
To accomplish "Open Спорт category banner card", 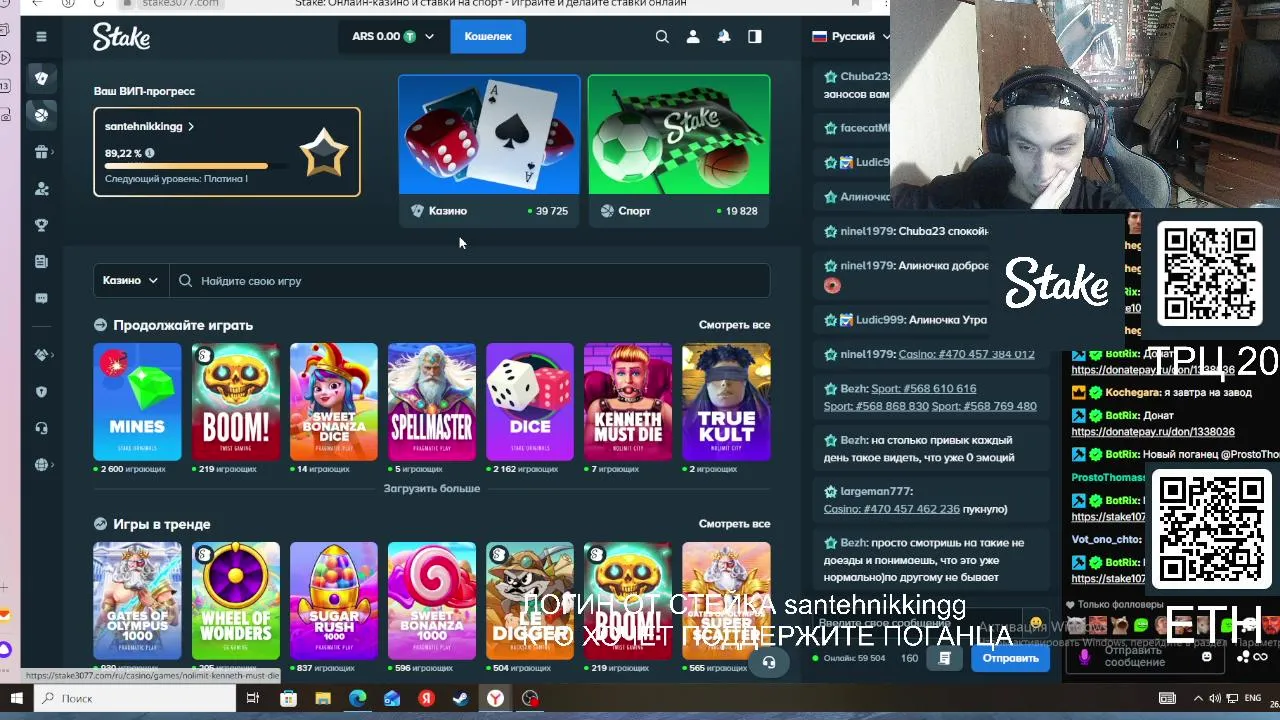I will (x=679, y=151).
